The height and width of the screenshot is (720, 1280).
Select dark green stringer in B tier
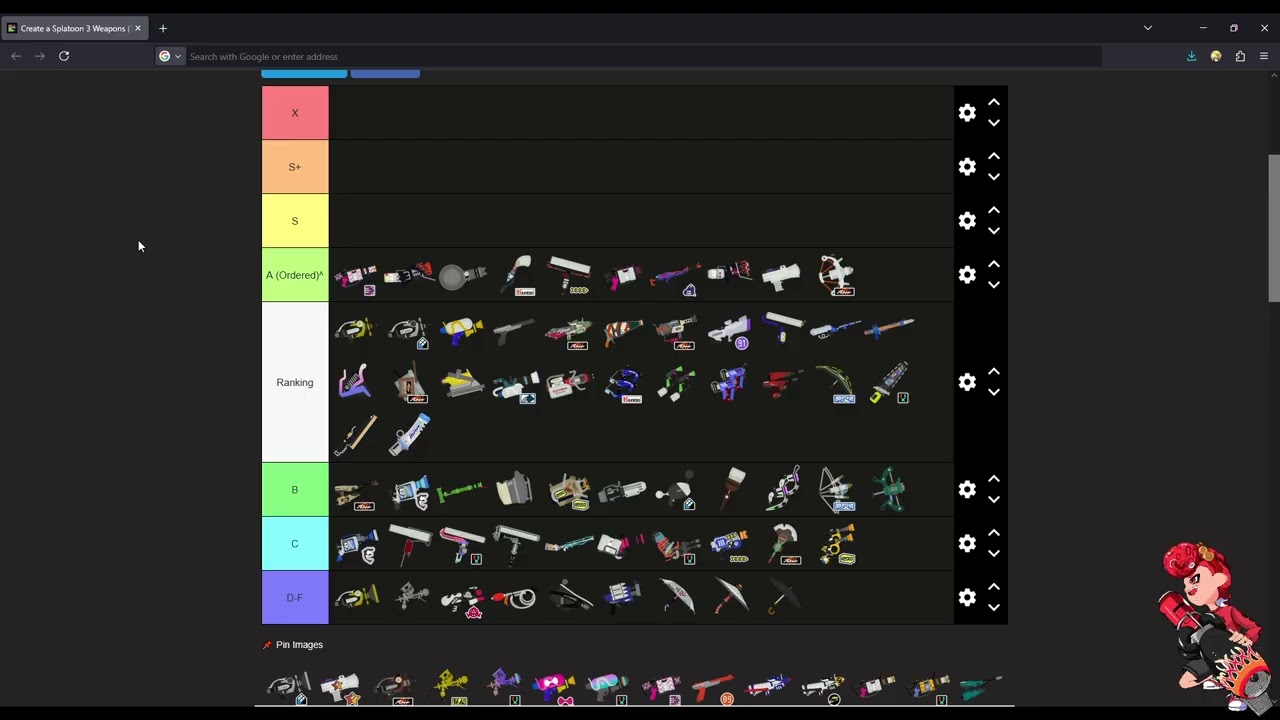[x=888, y=490]
